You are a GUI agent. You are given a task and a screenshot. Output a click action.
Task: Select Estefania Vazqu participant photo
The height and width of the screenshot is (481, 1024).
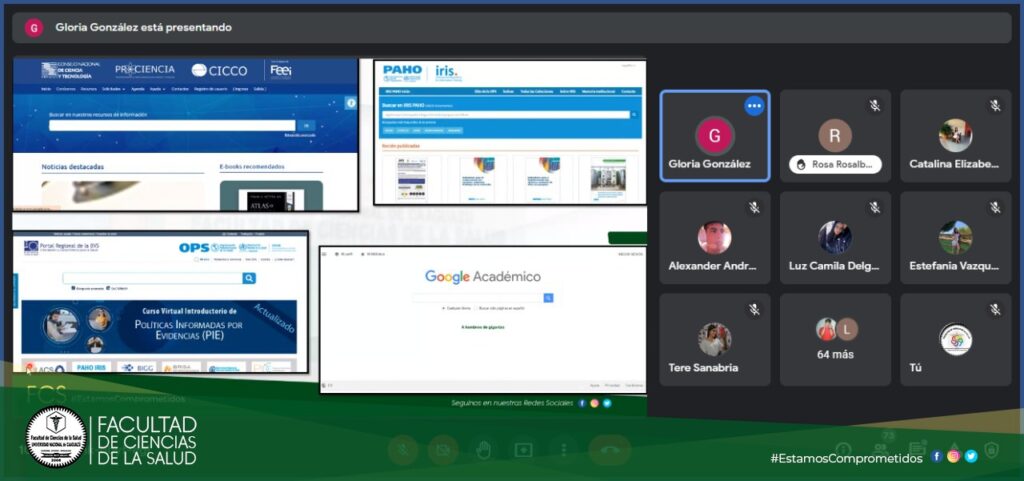955,238
